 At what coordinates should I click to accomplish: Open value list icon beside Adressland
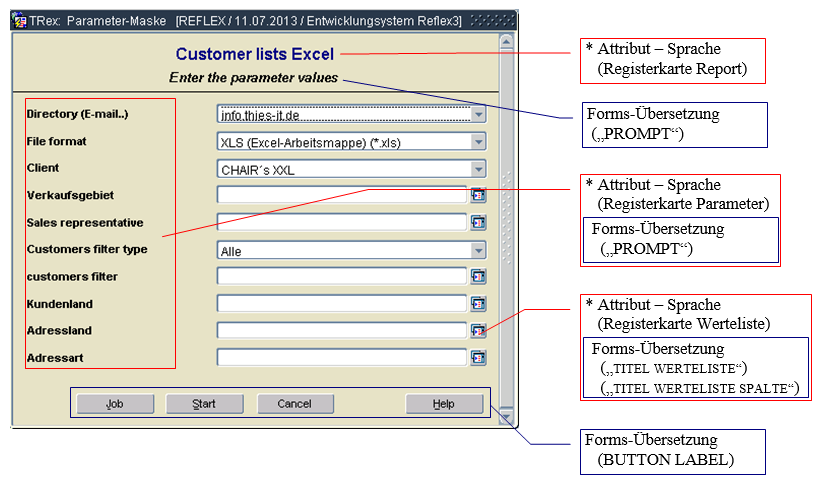[478, 330]
